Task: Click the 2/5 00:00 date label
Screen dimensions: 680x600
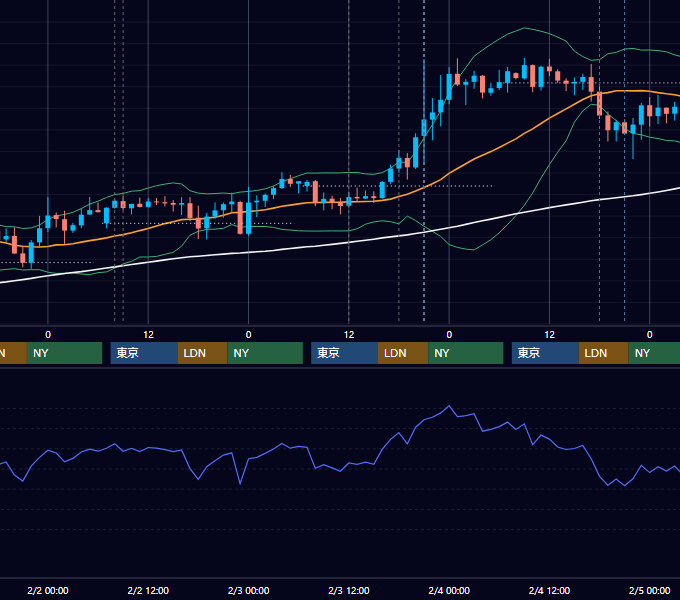Action: pyautogui.click(x=649, y=590)
